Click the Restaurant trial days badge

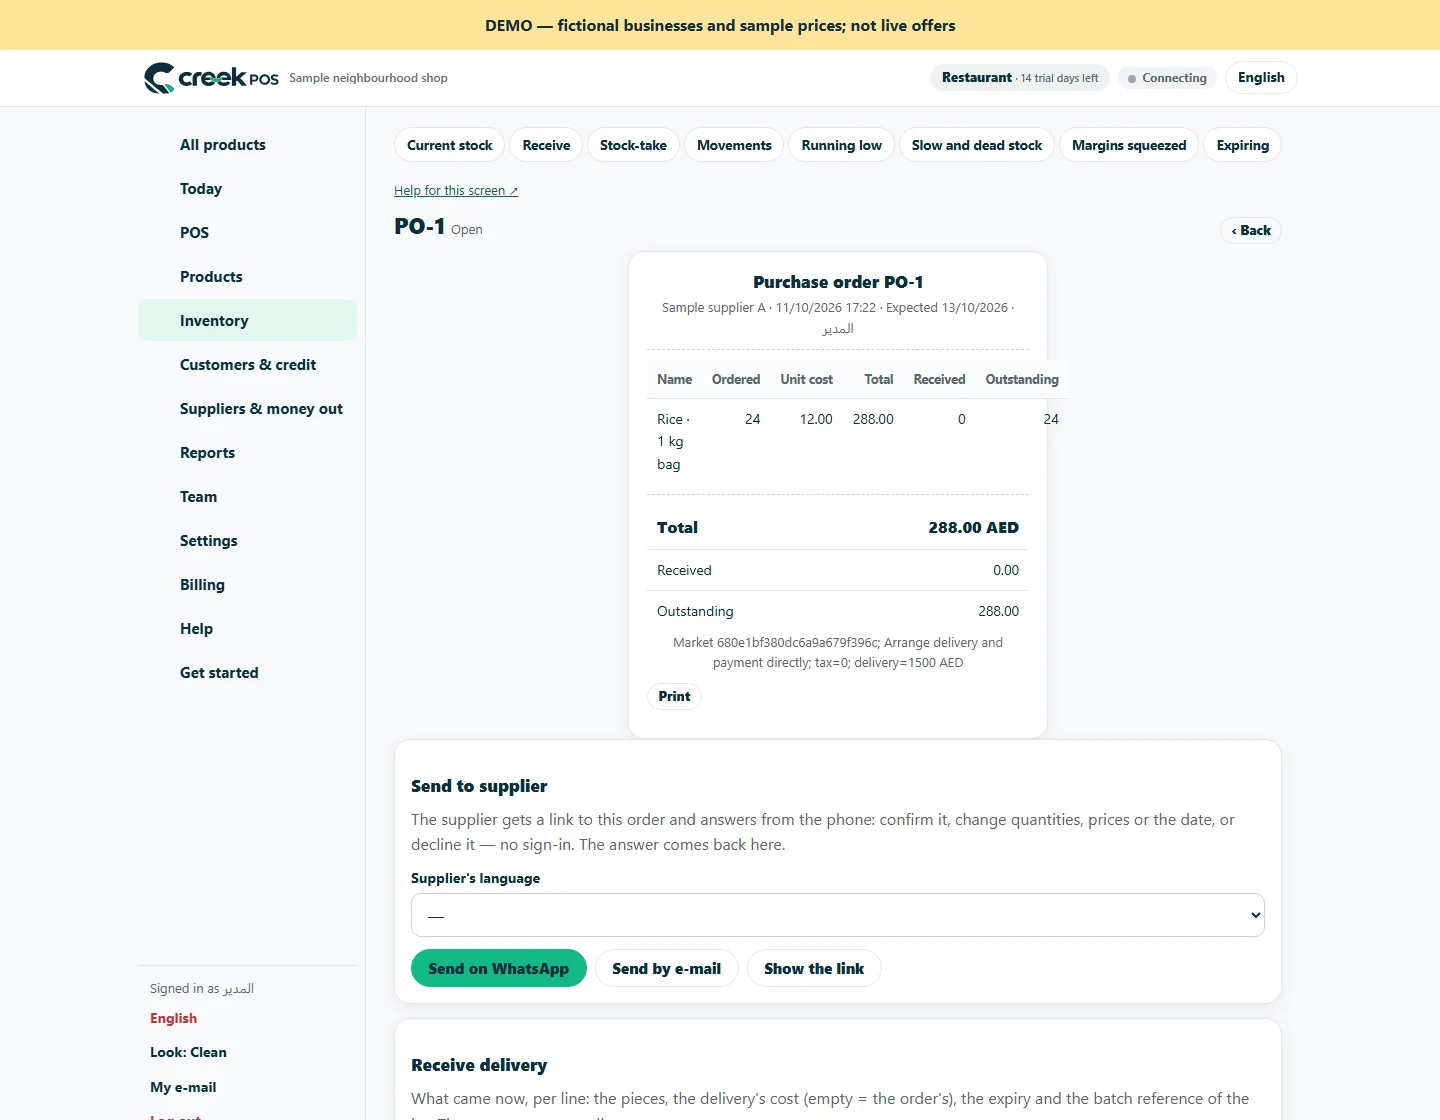1020,78
